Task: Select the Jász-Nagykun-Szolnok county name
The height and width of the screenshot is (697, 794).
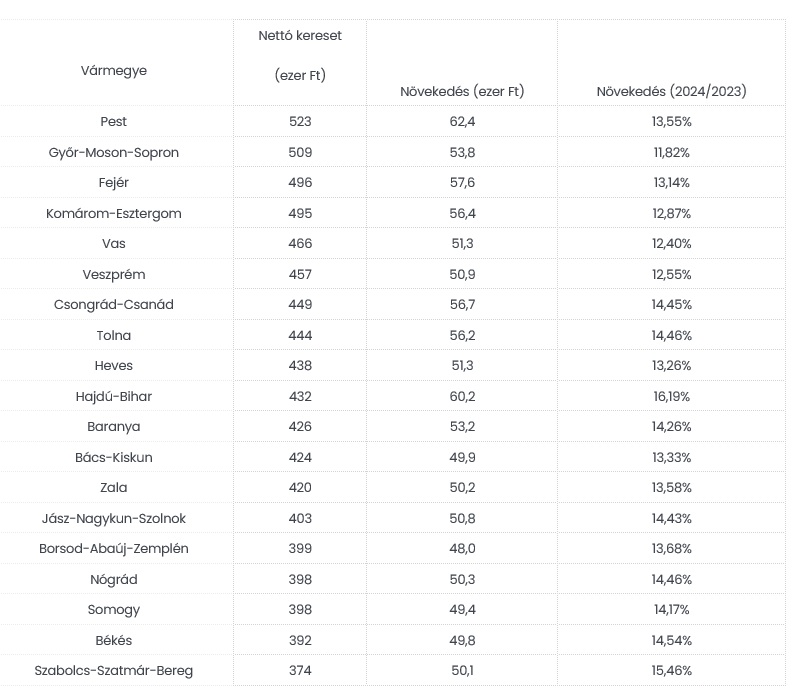Action: point(114,518)
